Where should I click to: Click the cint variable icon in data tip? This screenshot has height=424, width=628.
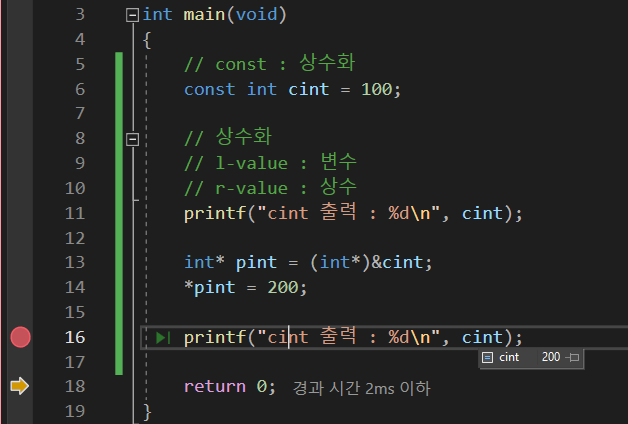point(487,357)
